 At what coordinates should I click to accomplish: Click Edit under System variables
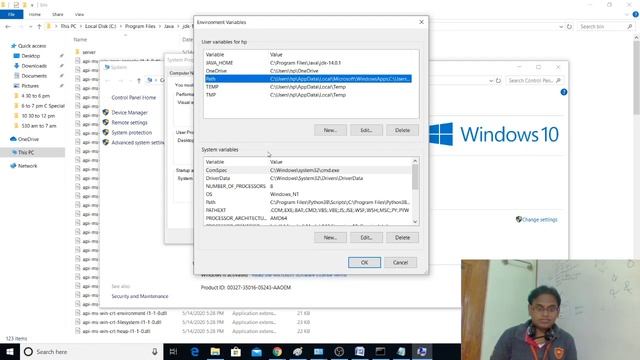pos(366,238)
